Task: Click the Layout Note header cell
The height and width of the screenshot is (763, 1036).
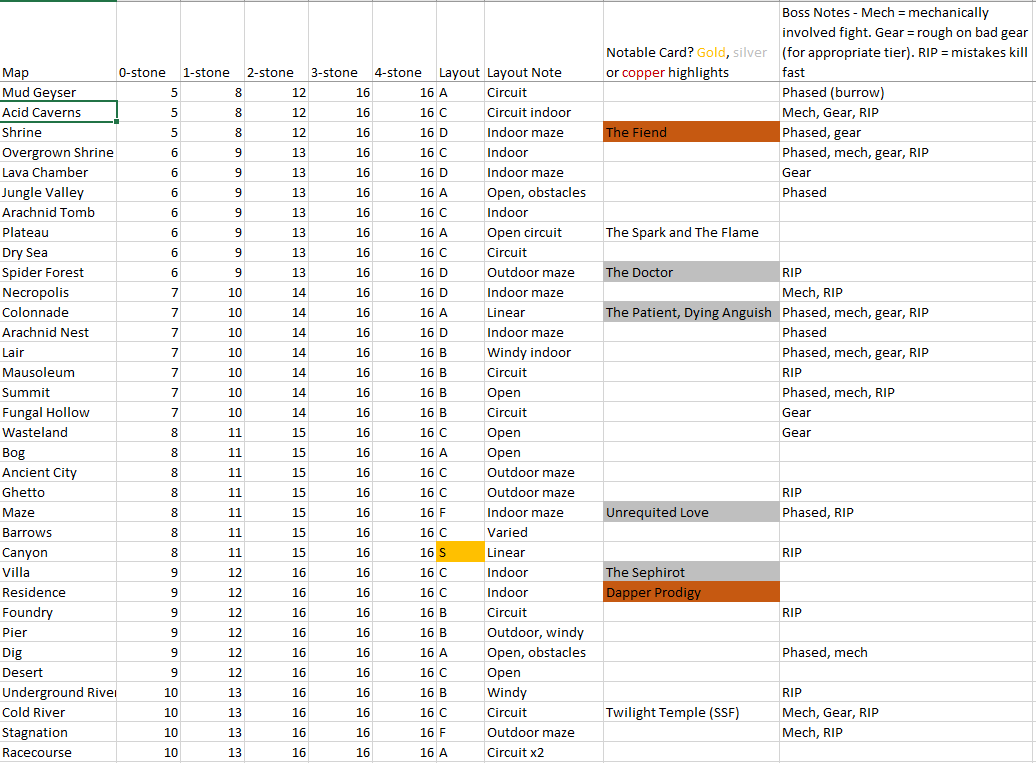Action: [544, 42]
